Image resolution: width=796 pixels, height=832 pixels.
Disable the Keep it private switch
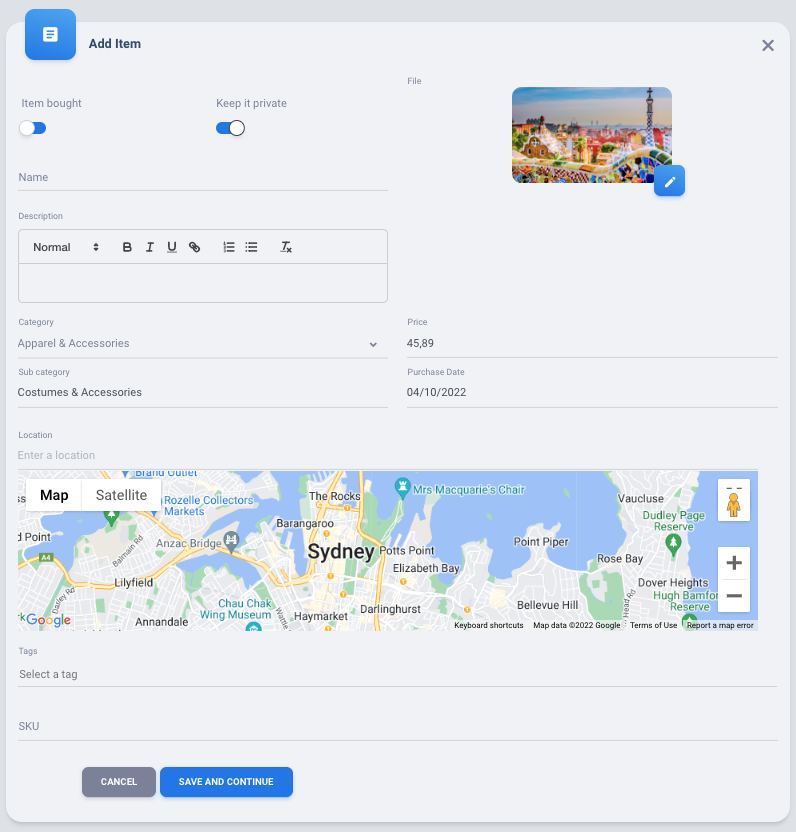[x=230, y=128]
